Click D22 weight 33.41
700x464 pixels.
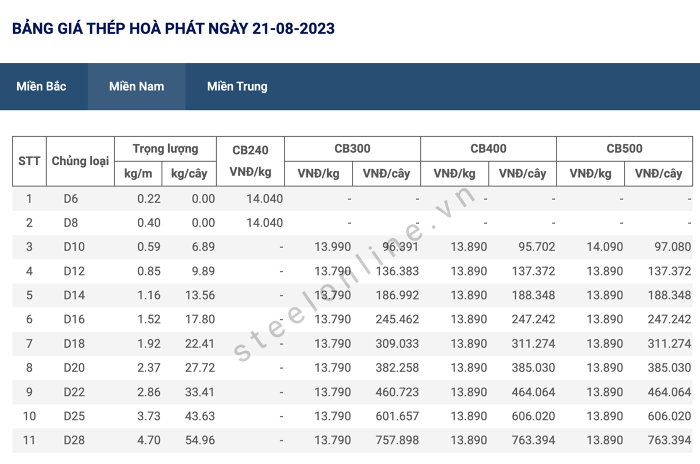[200, 392]
